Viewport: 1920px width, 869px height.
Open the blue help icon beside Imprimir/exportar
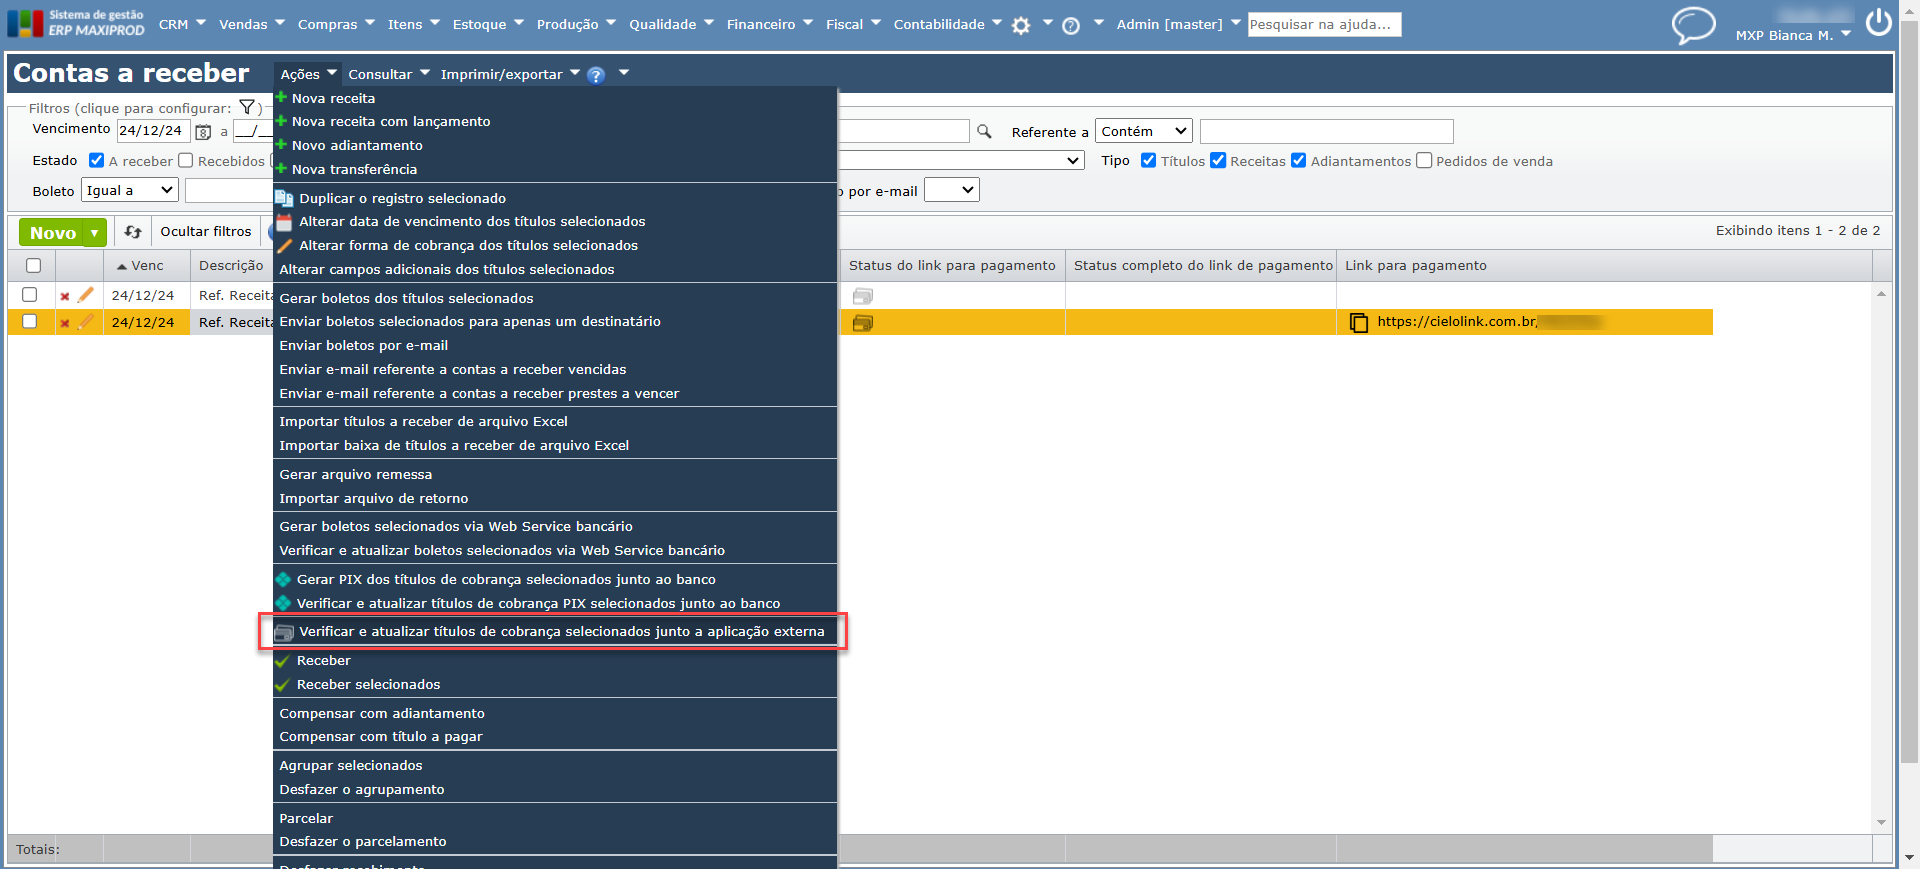596,75
